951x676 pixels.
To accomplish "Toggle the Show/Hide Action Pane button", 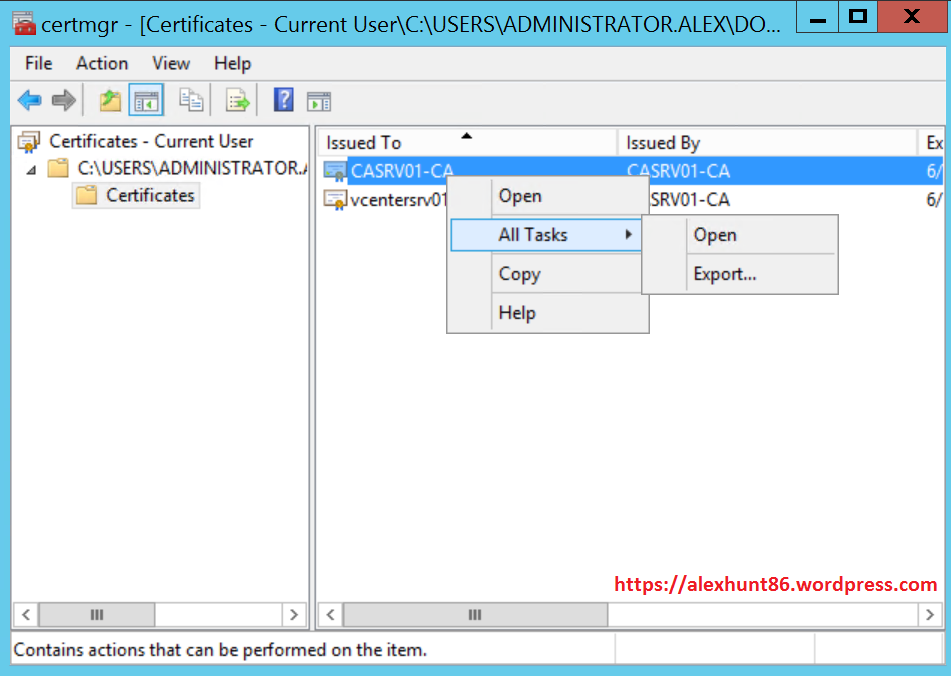I will point(319,101).
